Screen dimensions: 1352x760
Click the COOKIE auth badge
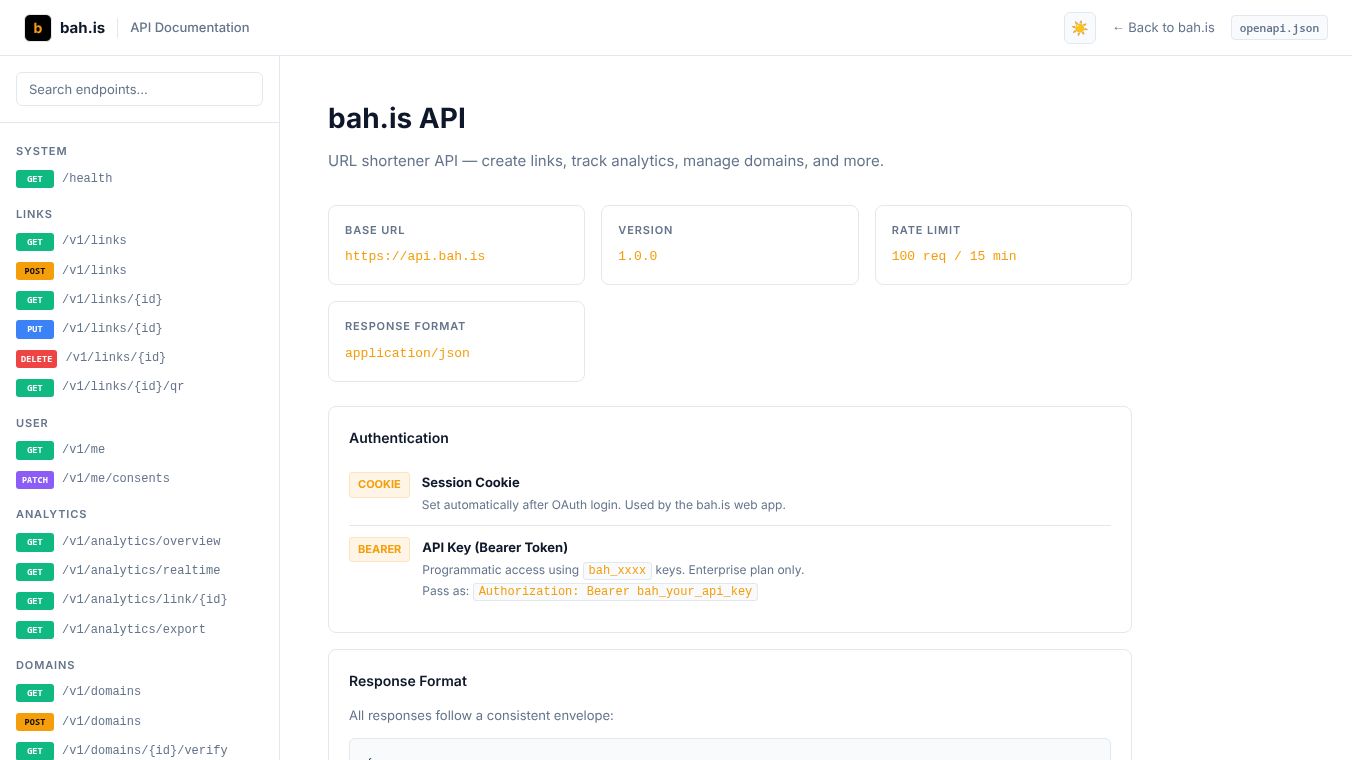click(x=379, y=484)
